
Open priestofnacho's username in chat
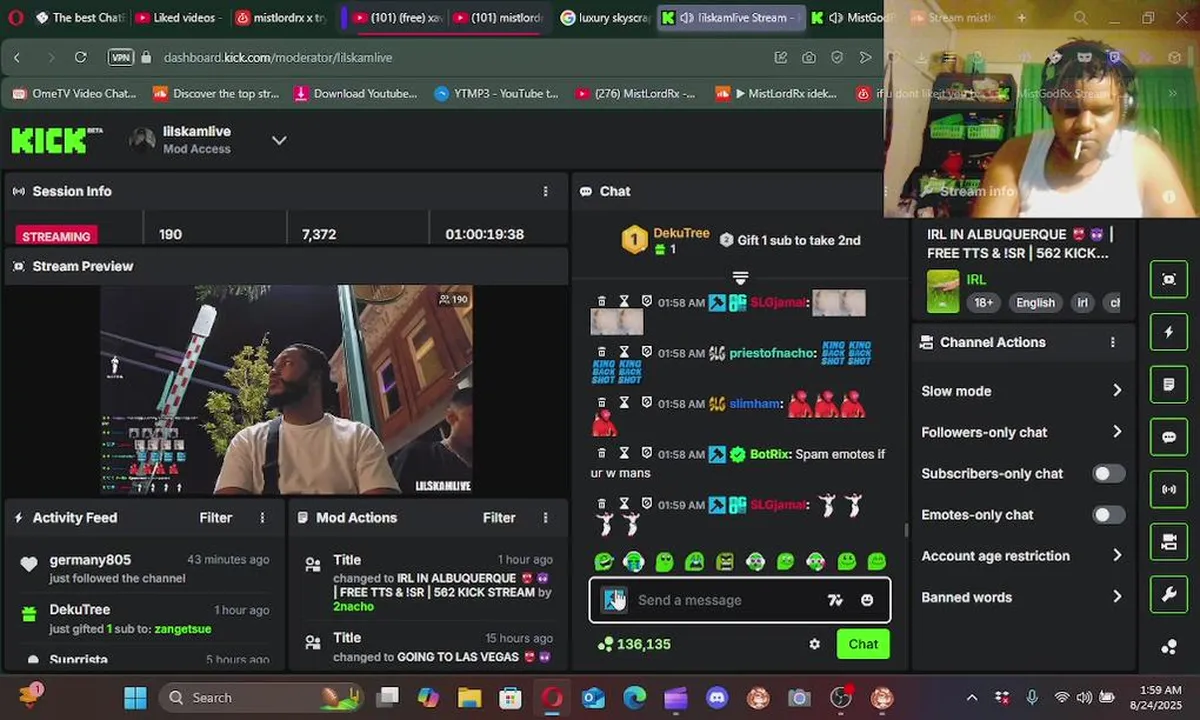pos(773,353)
